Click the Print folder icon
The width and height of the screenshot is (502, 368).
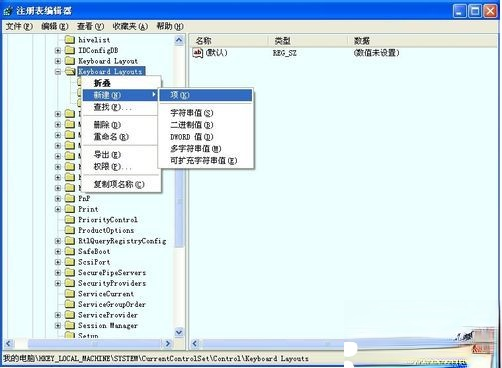[x=70, y=209]
